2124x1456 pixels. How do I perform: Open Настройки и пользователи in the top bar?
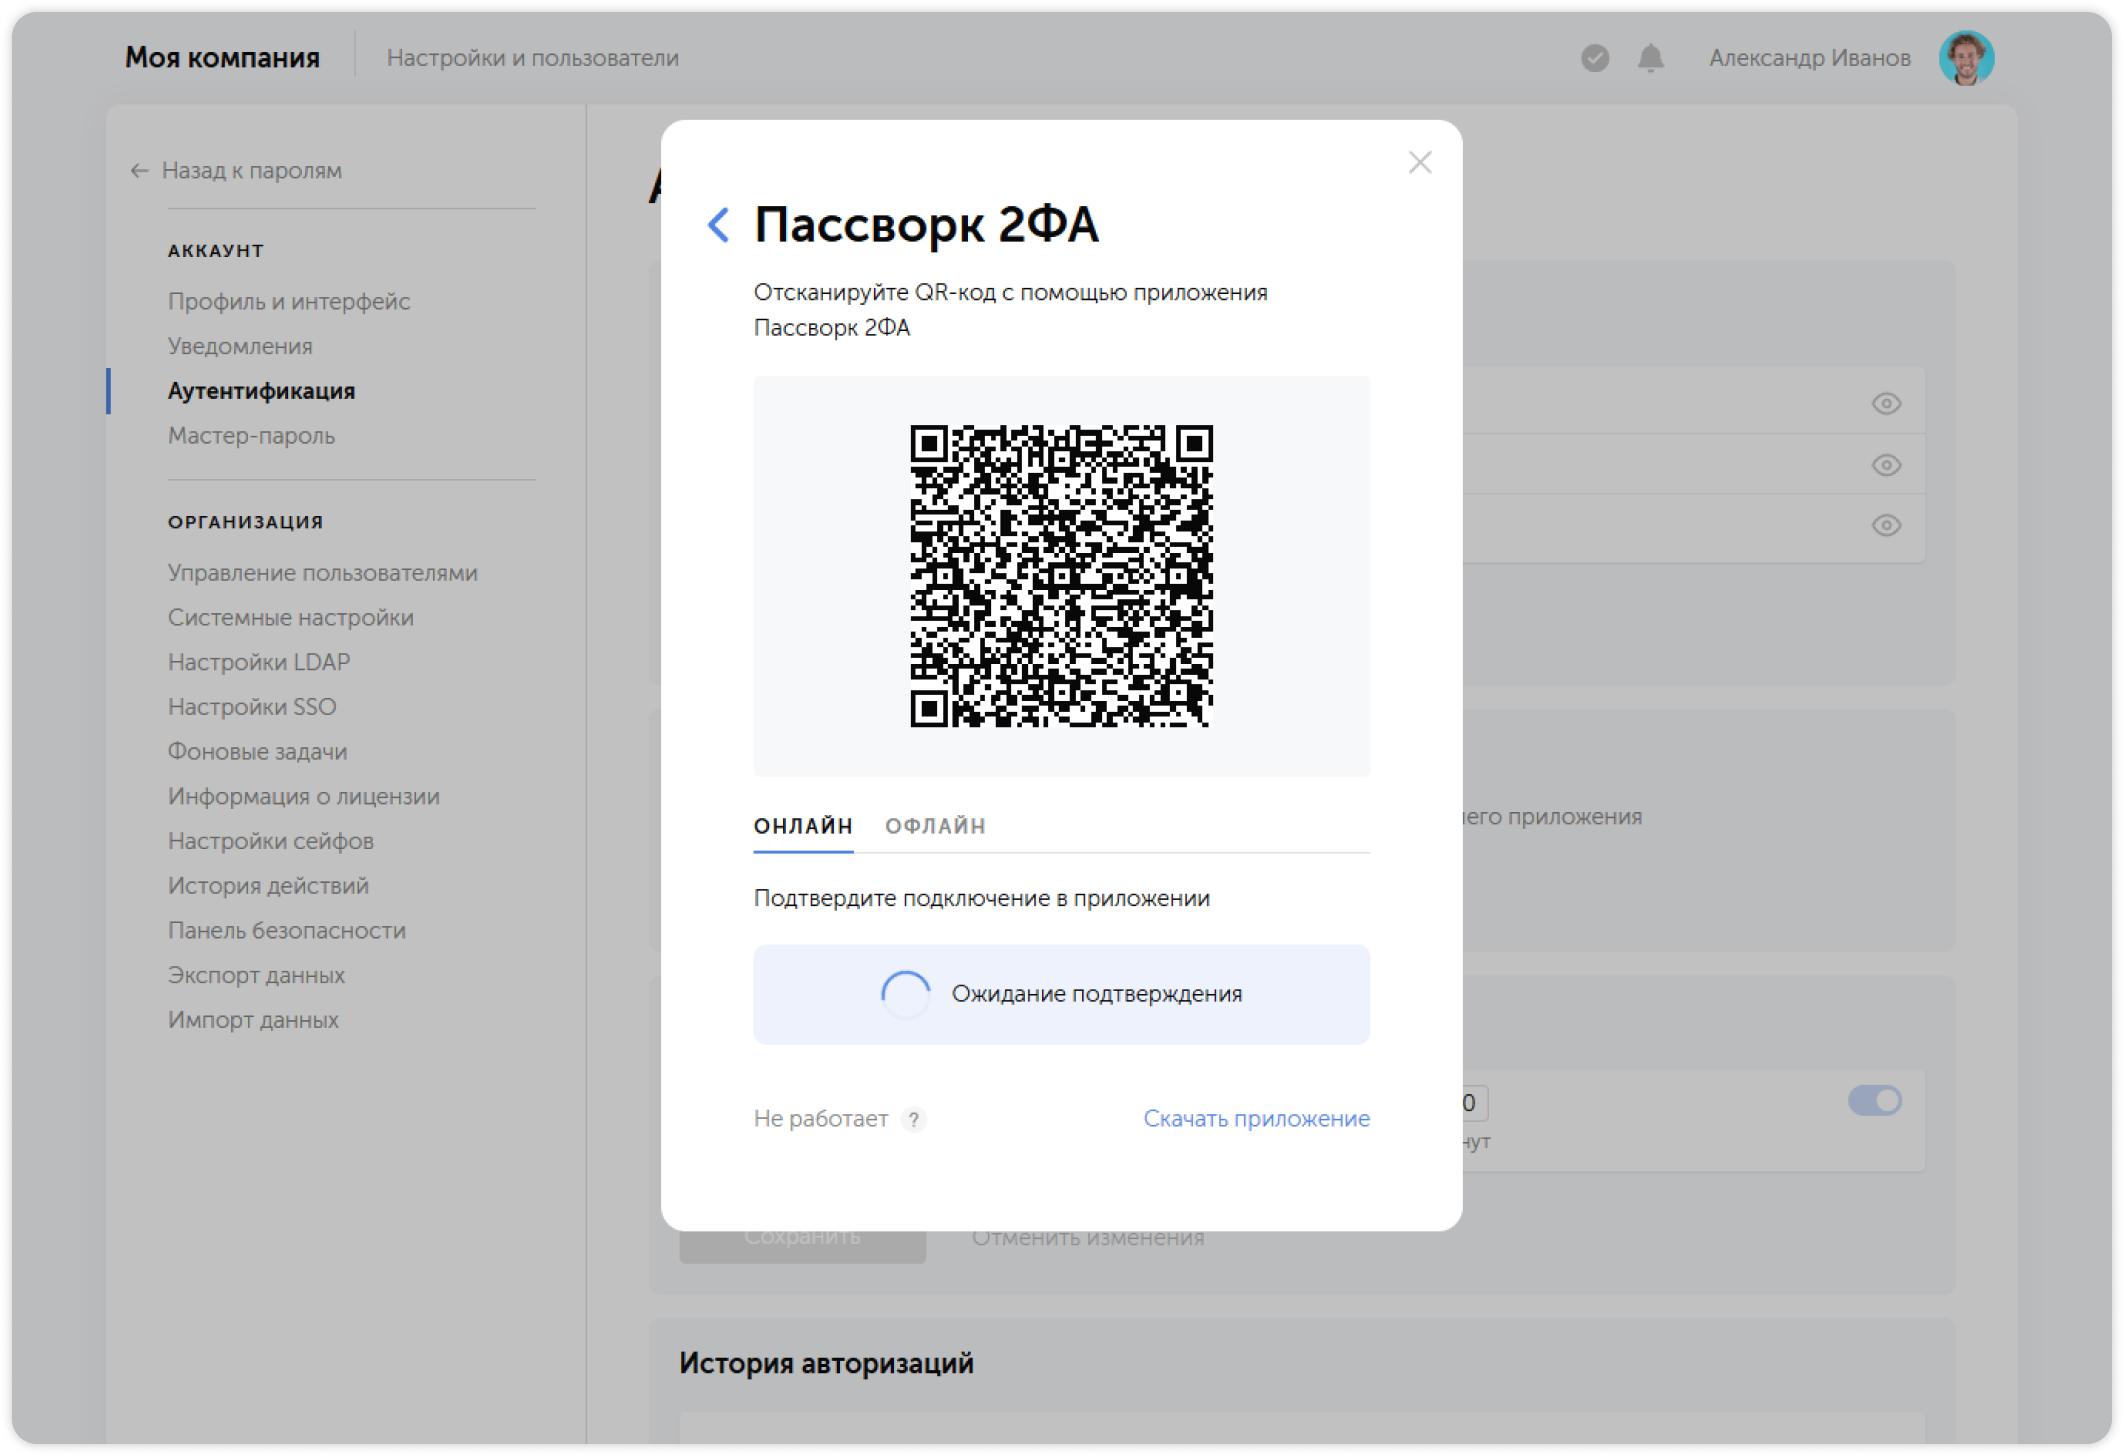point(535,57)
